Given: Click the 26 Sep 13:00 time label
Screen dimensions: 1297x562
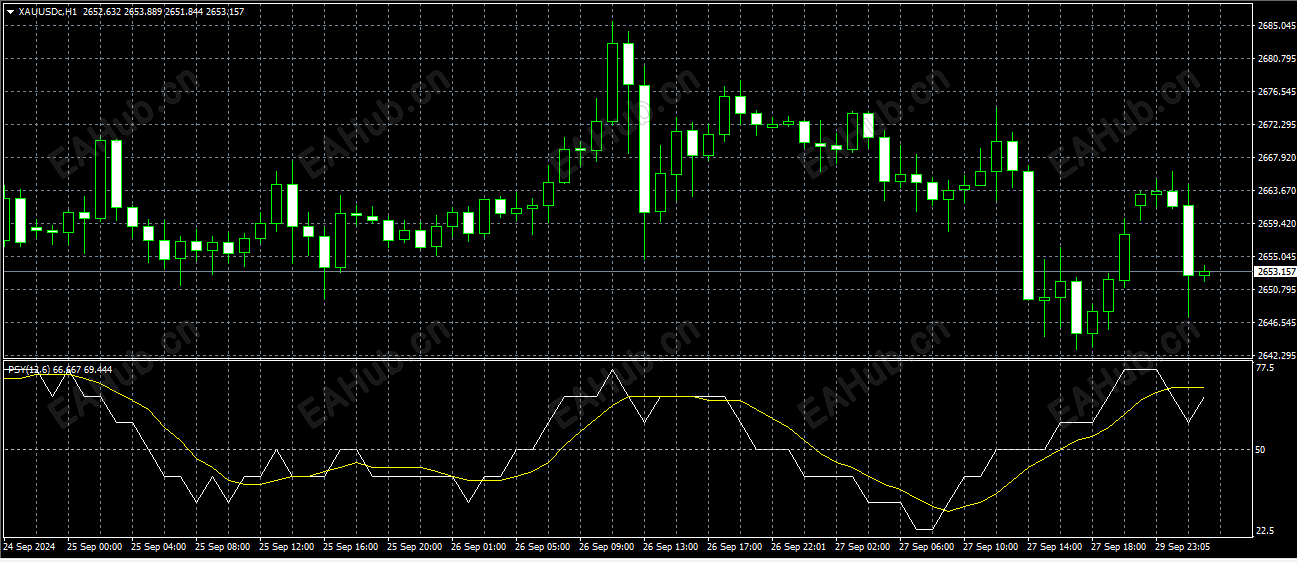Looking at the screenshot, I should click(670, 547).
